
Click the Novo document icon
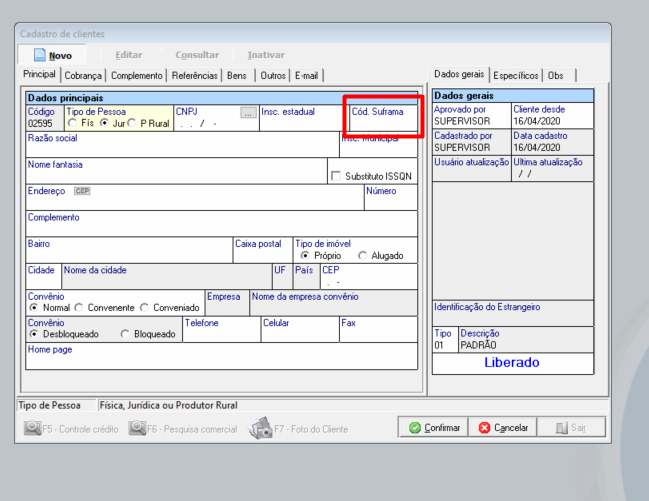40,55
